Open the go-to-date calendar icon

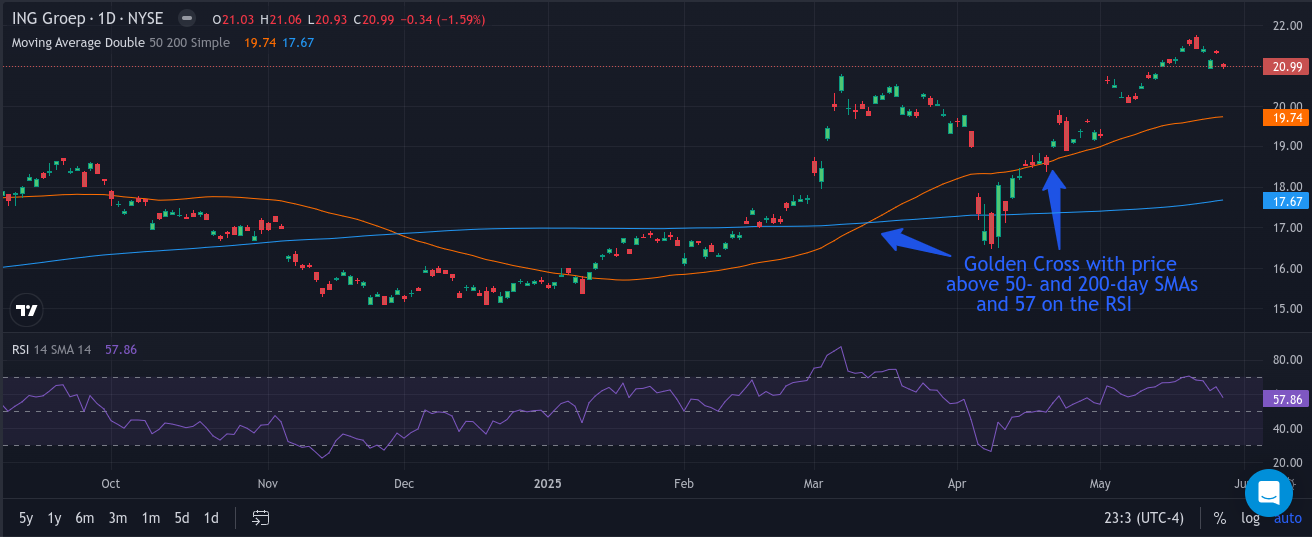(x=261, y=518)
